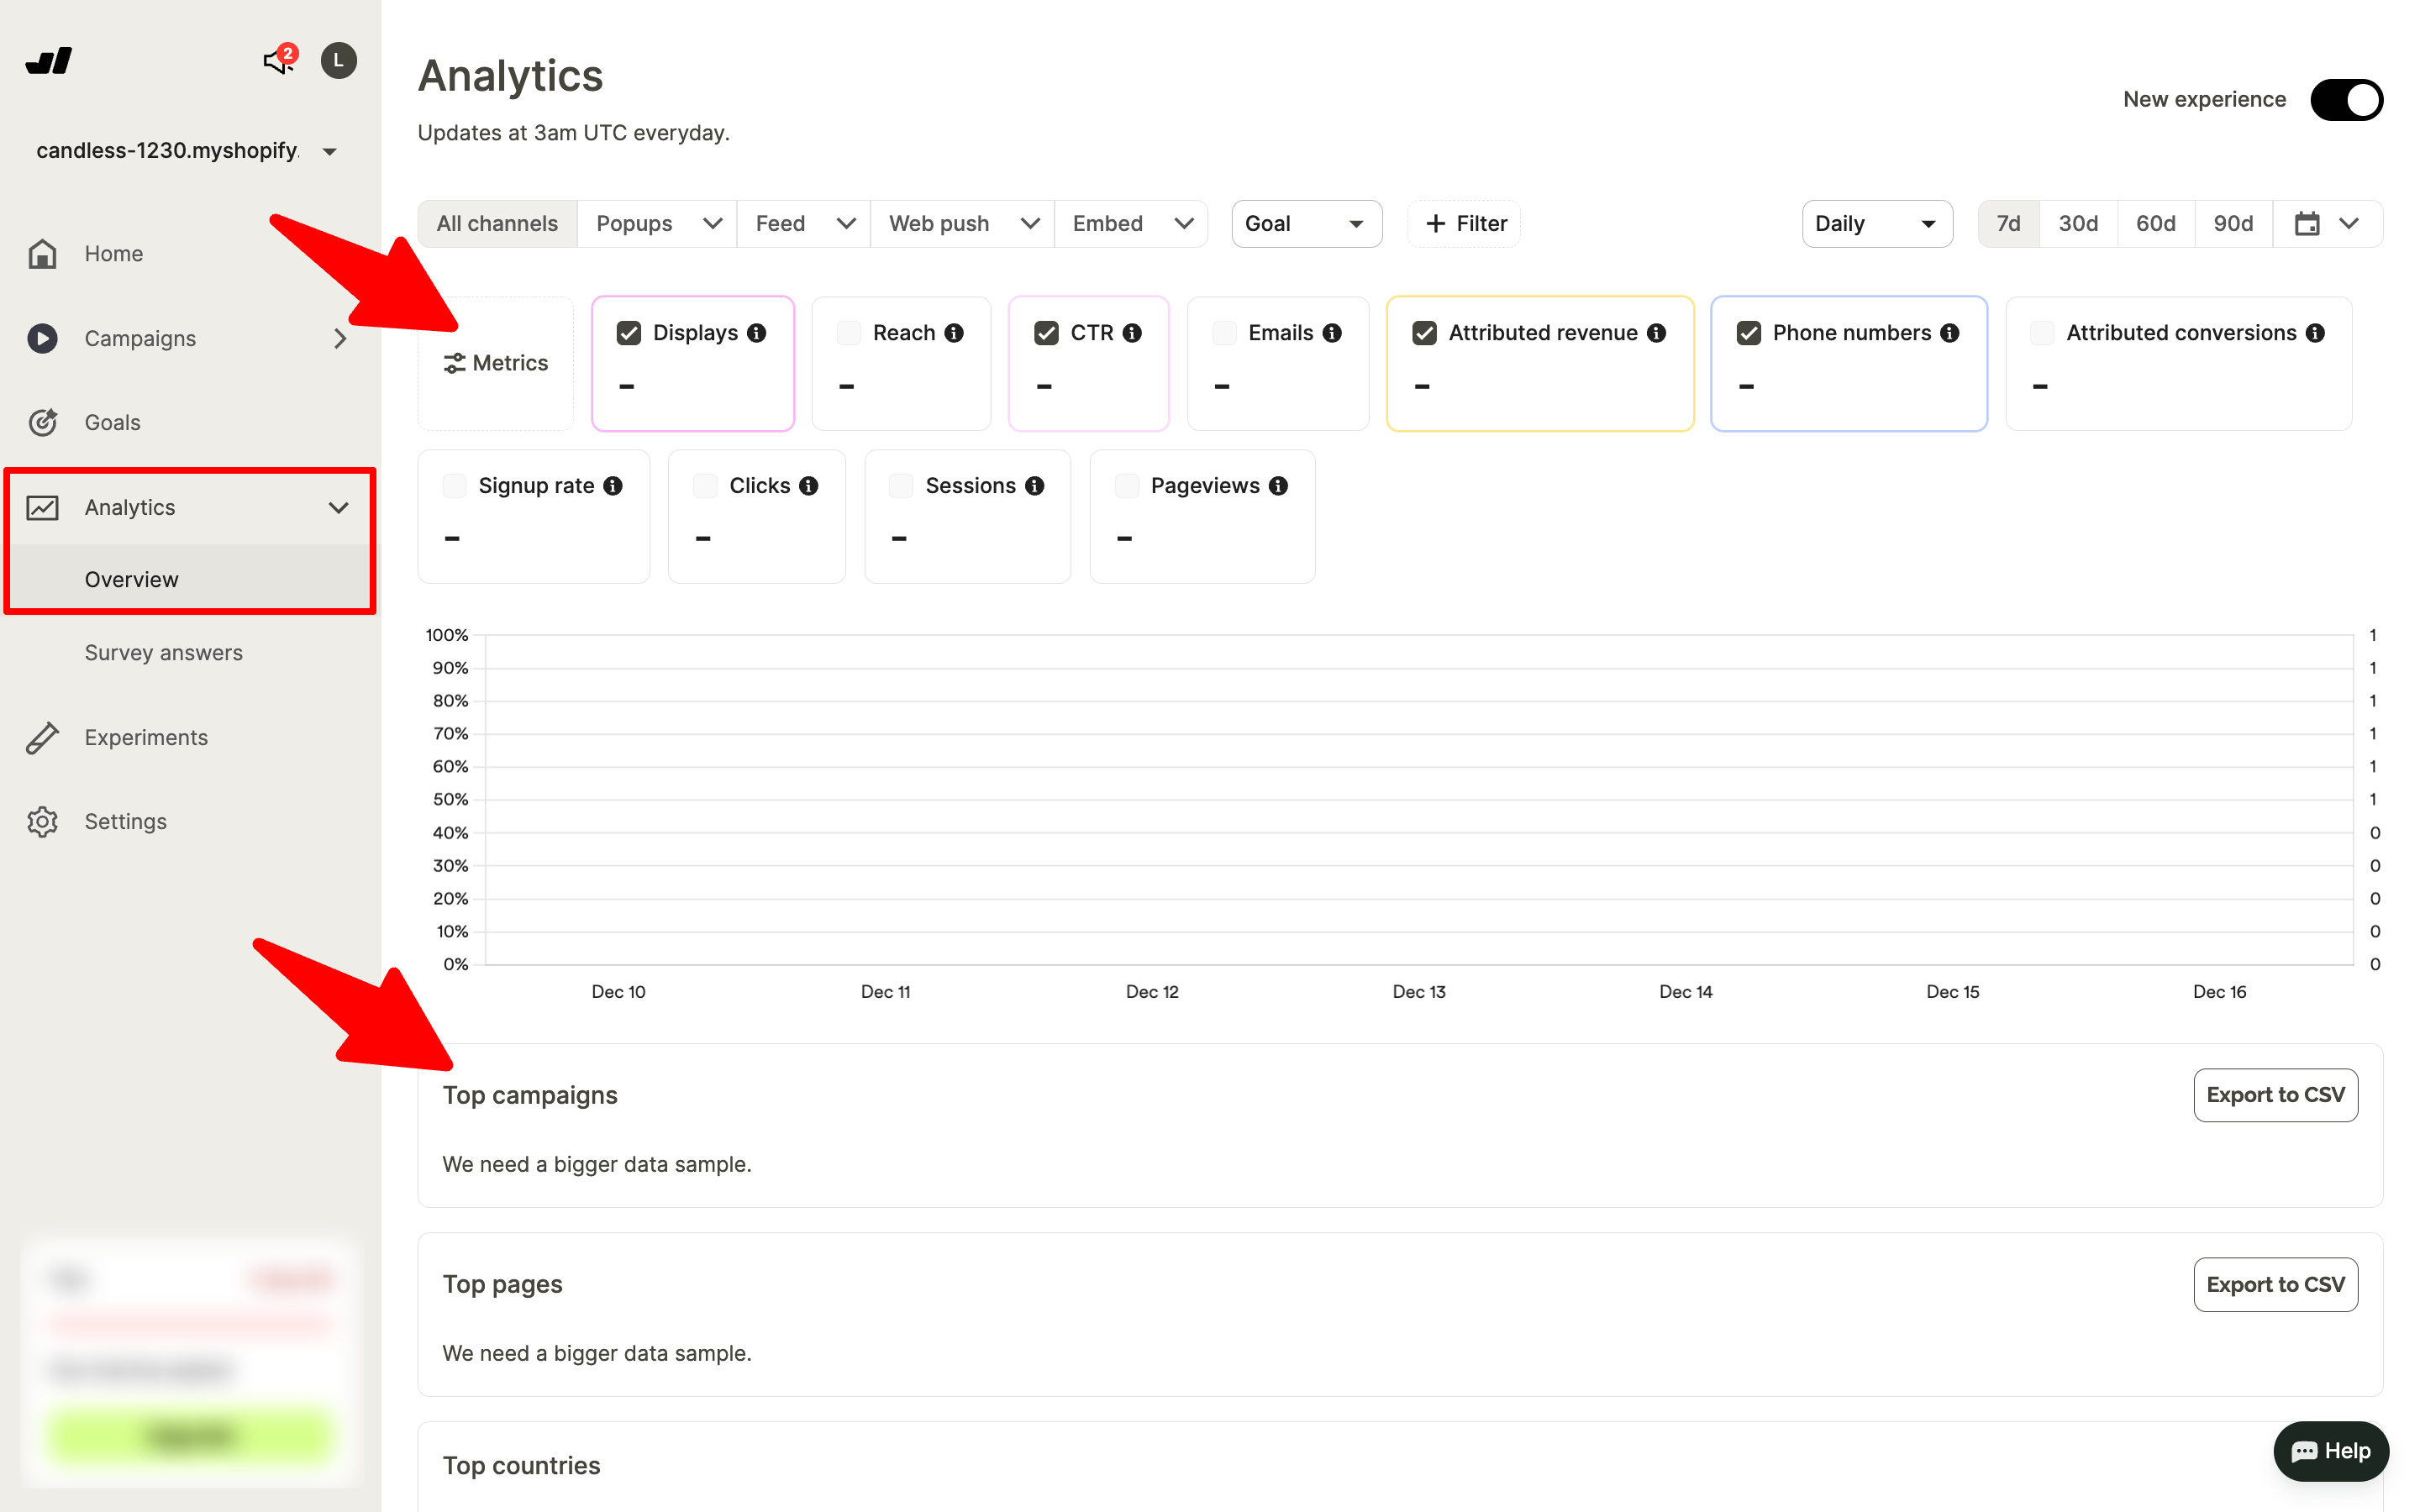This screenshot has width=2420, height=1512.
Task: Enable the Reach metric checkbox
Action: [x=849, y=333]
